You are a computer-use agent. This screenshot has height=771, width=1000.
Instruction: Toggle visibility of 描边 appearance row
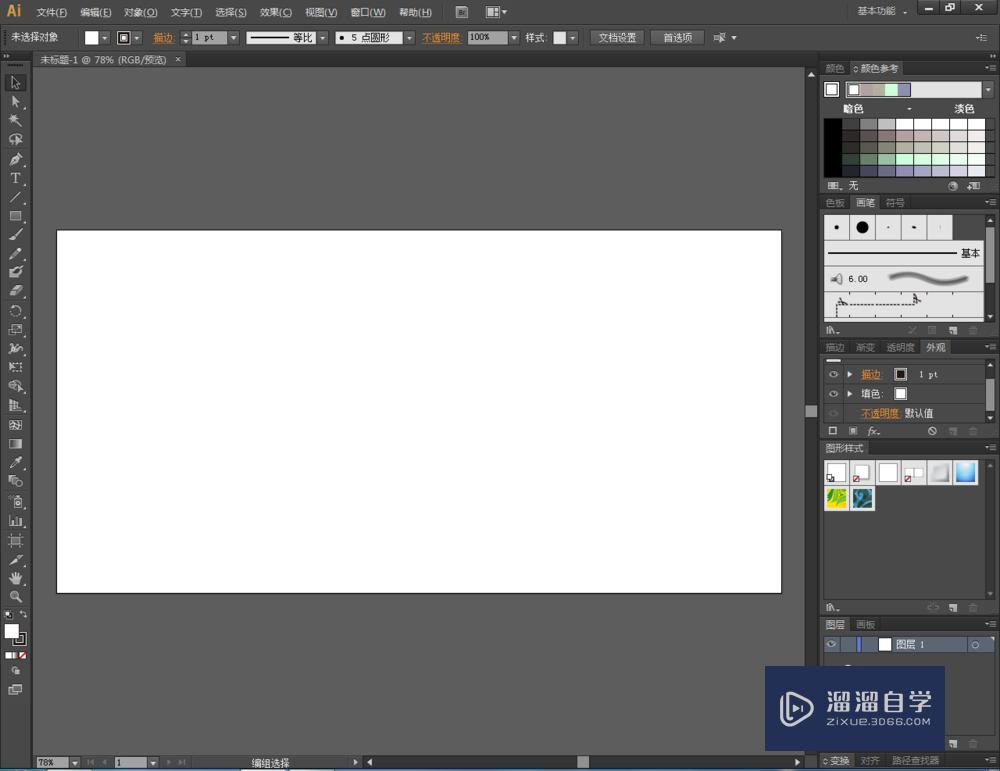(833, 374)
